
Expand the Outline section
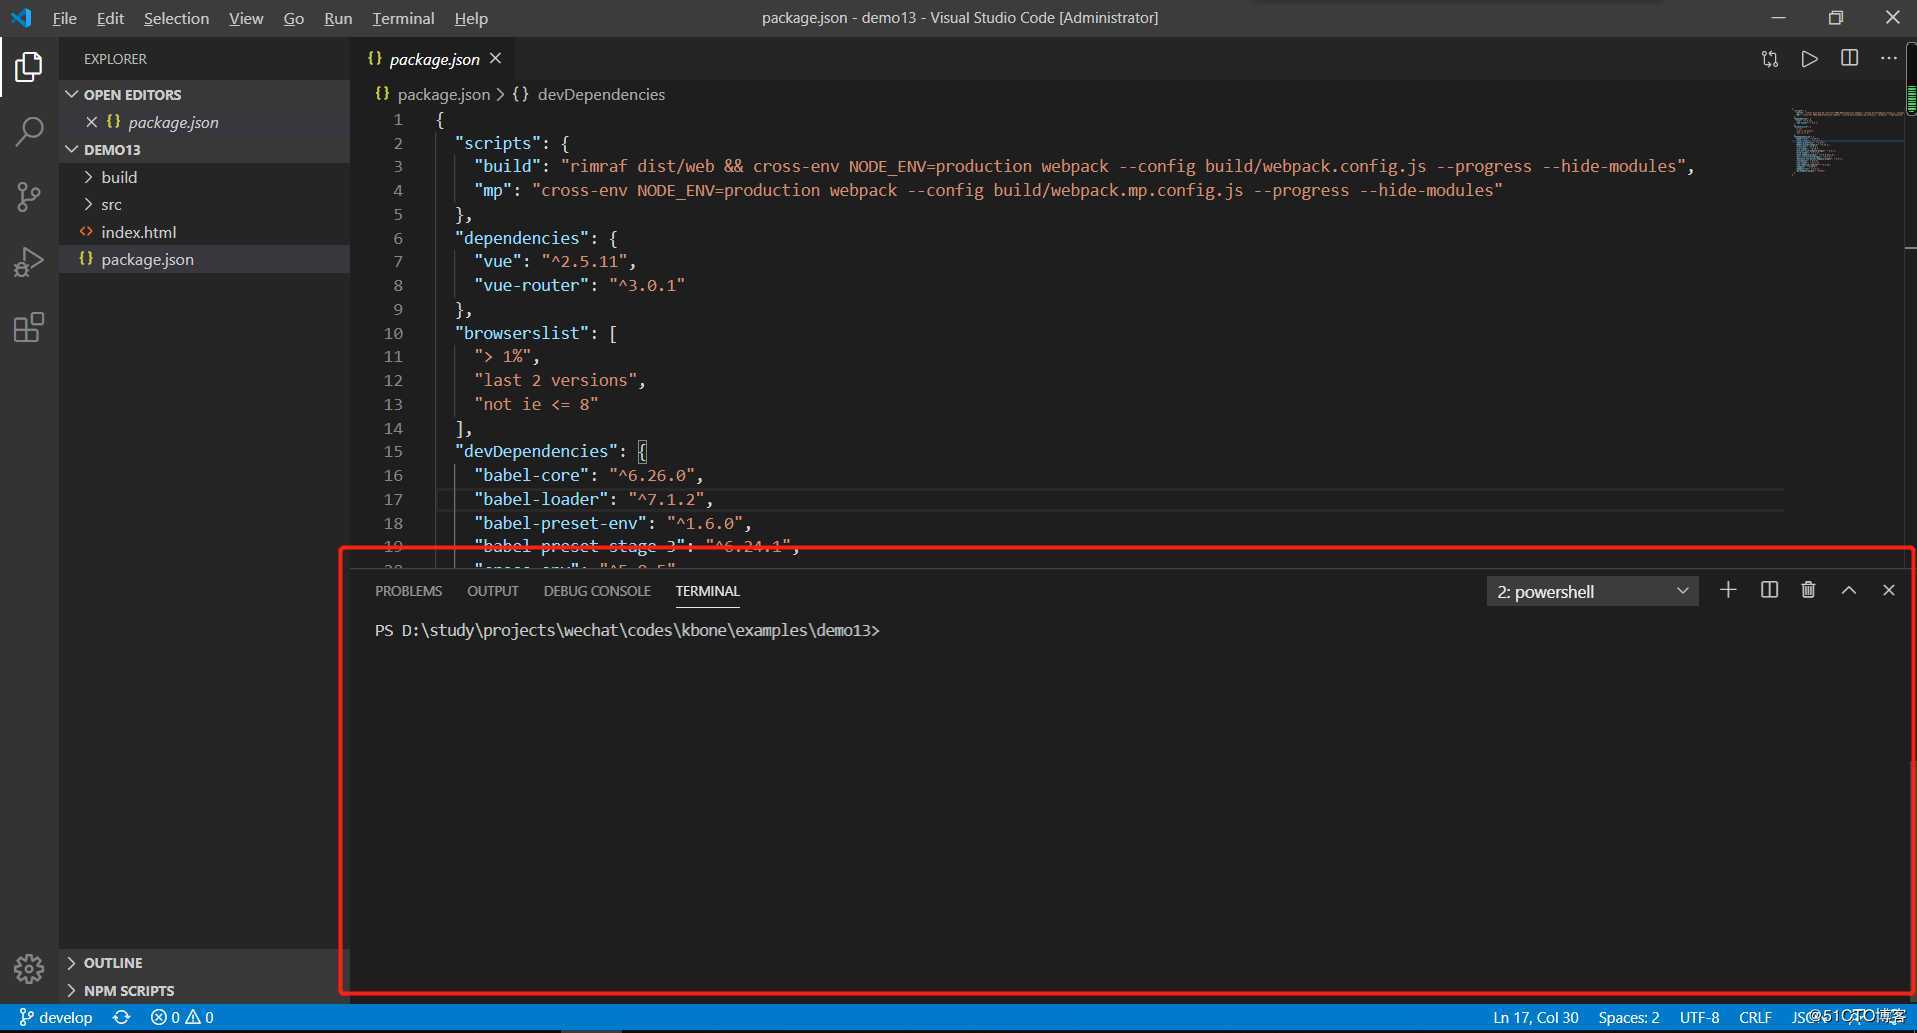point(205,962)
